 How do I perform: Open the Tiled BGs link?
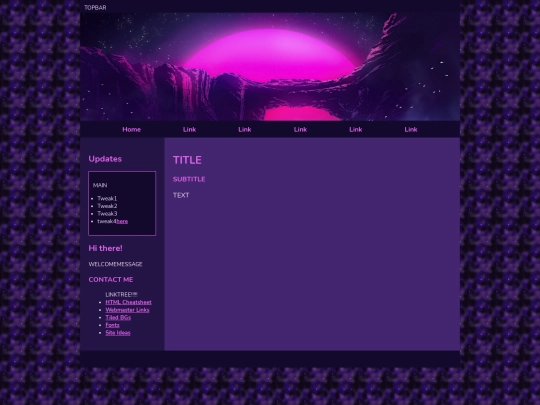point(118,318)
